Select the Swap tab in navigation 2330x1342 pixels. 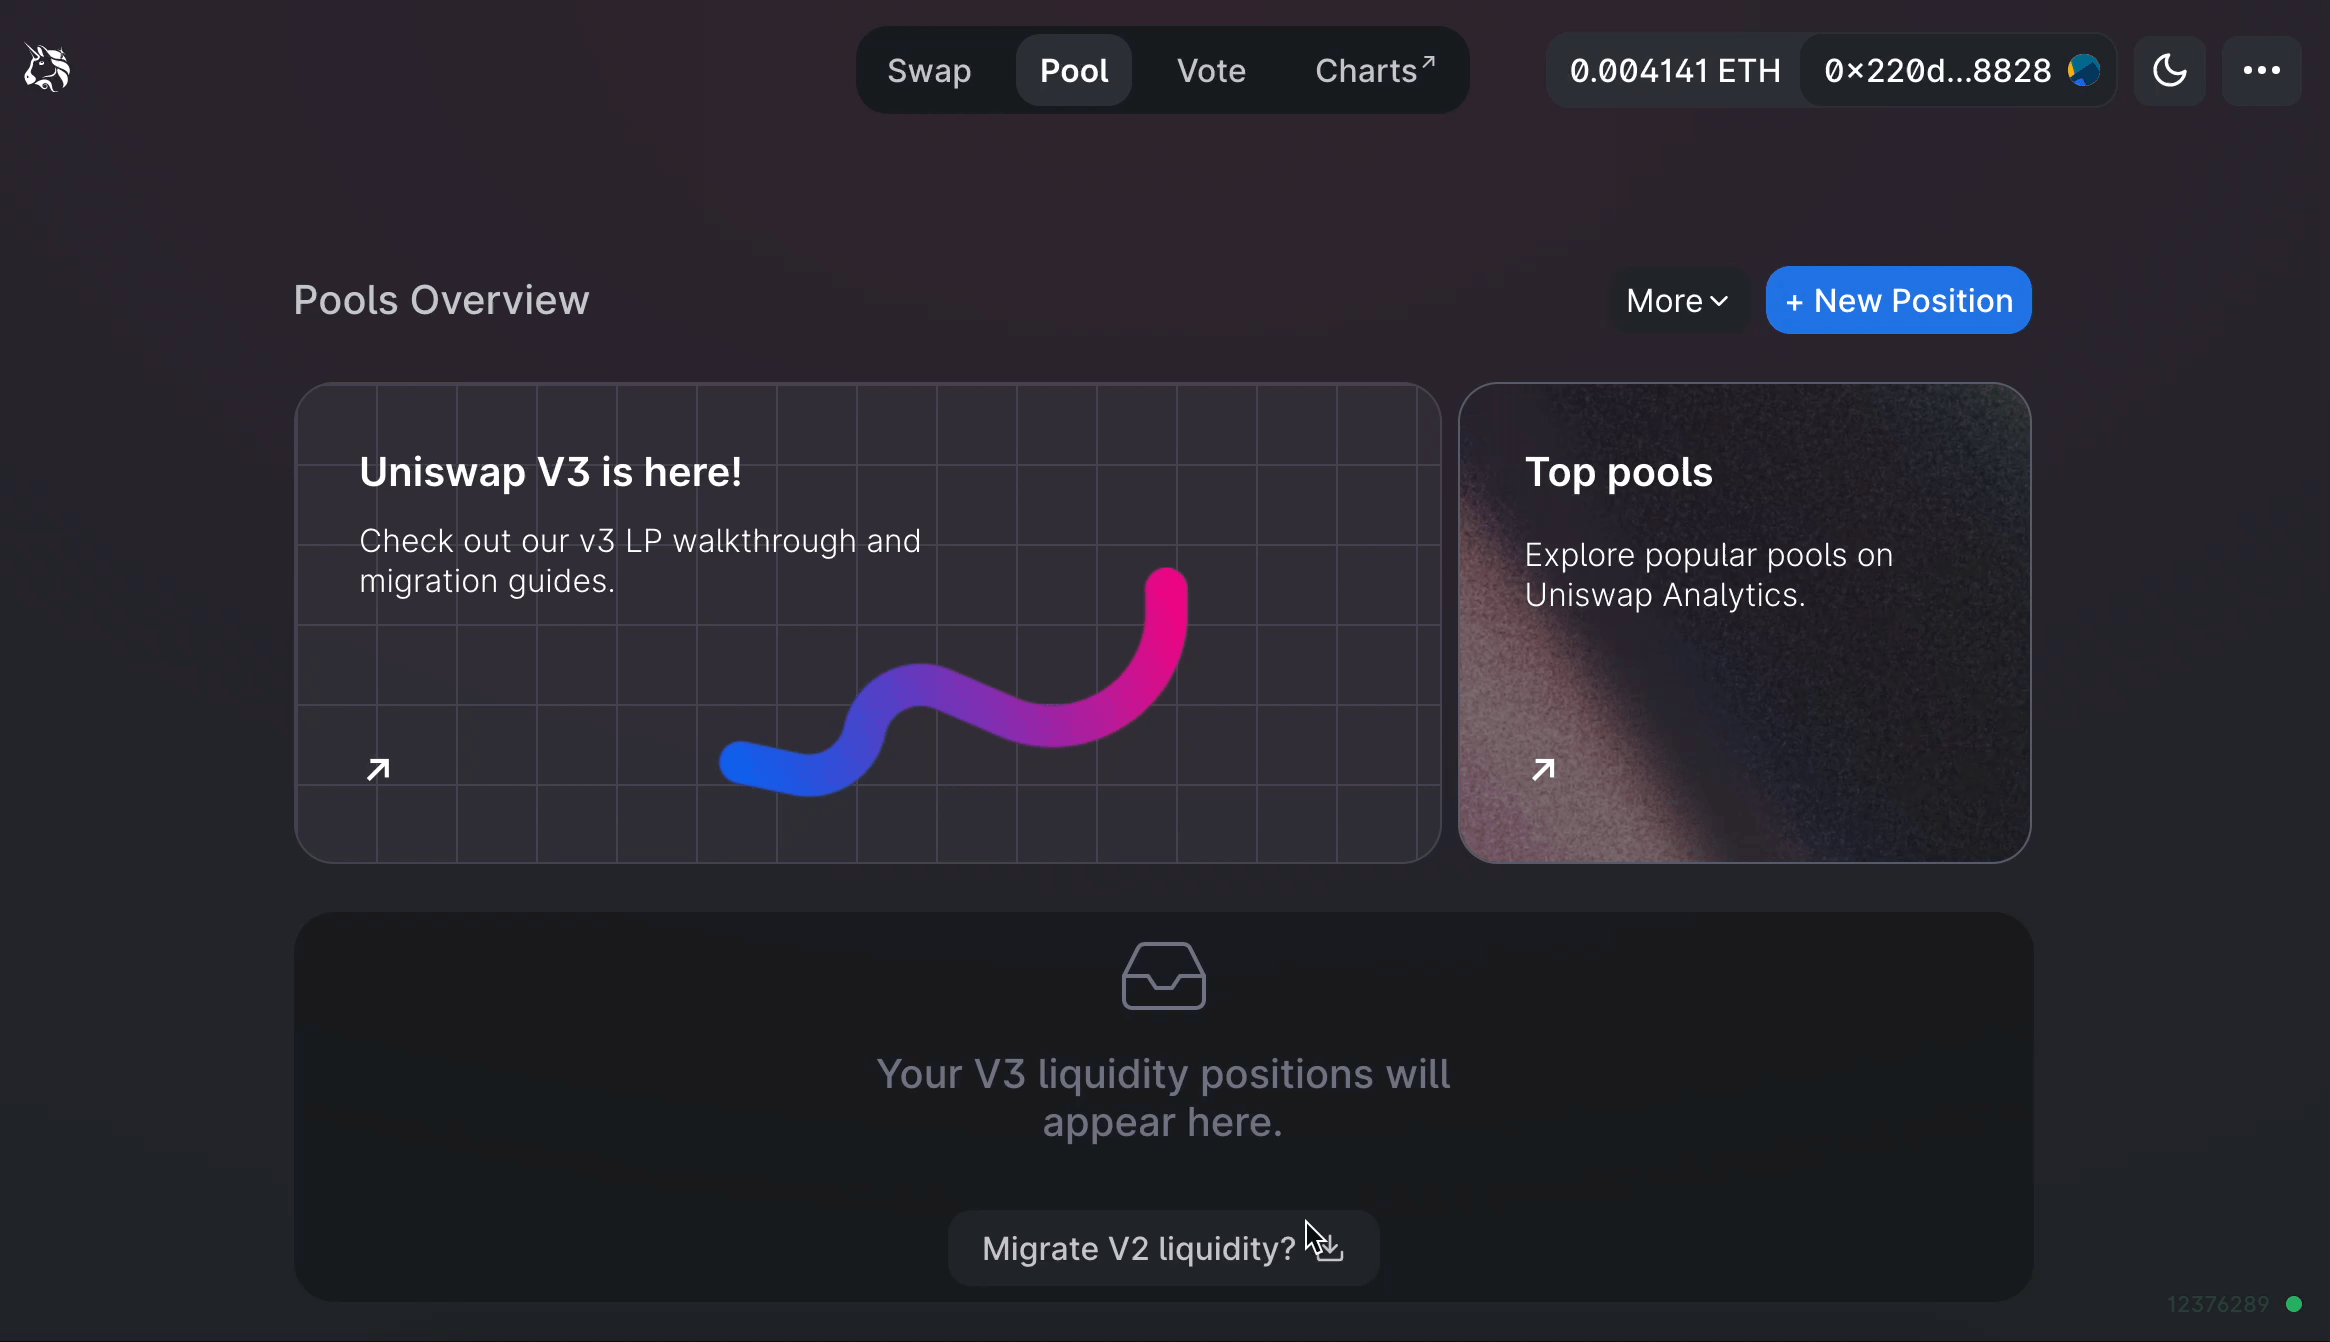coord(930,69)
